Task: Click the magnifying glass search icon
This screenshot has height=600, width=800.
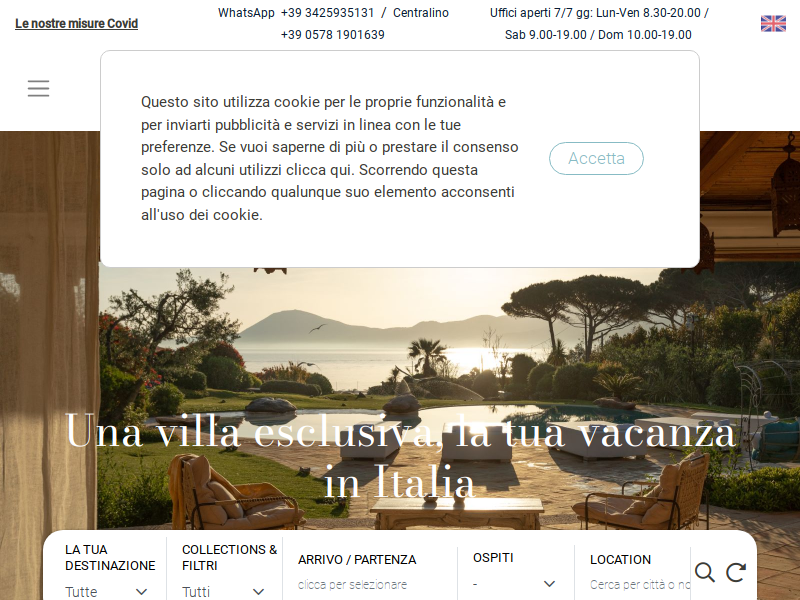Action: pyautogui.click(x=705, y=572)
